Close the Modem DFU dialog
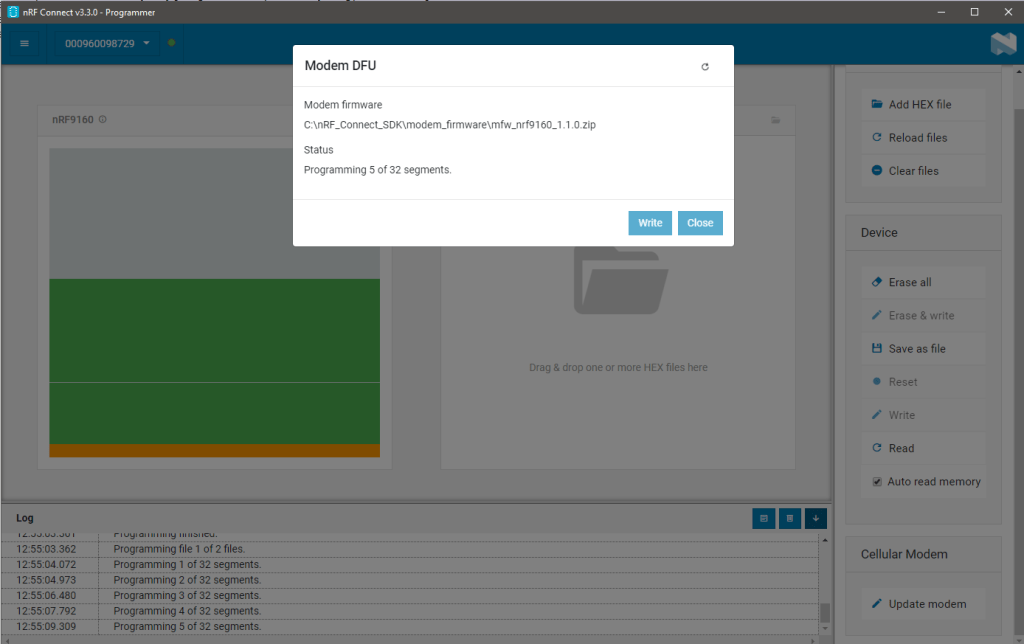The image size is (1024, 644). [x=700, y=223]
